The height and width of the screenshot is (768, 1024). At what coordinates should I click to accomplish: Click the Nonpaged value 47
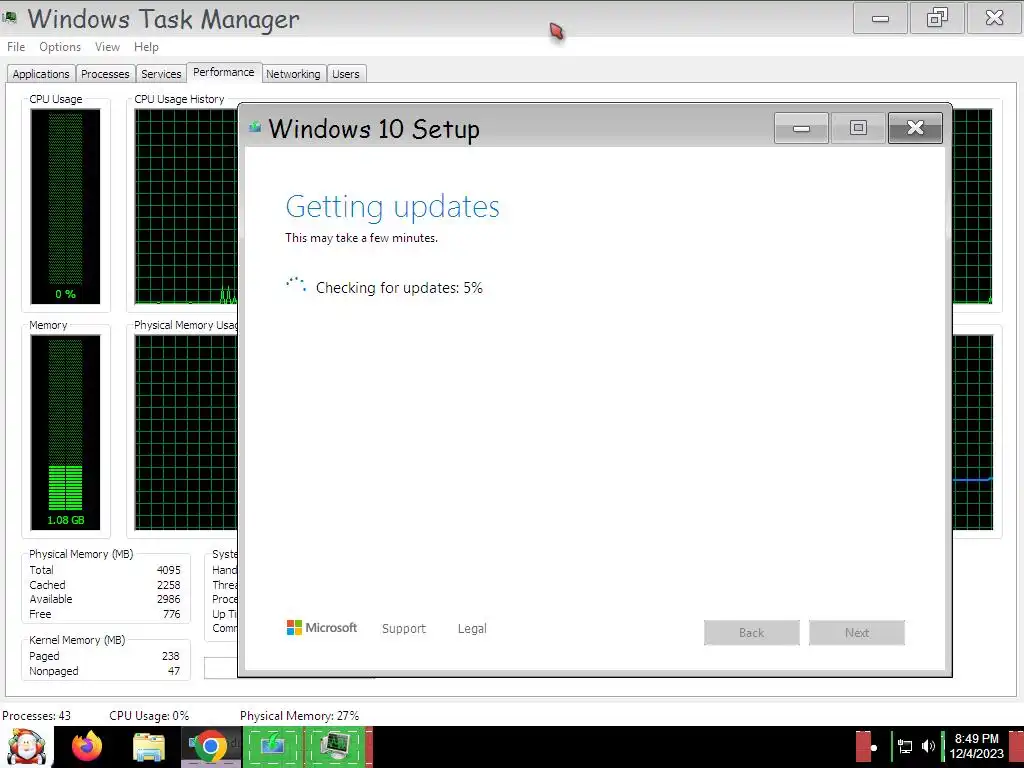point(174,671)
